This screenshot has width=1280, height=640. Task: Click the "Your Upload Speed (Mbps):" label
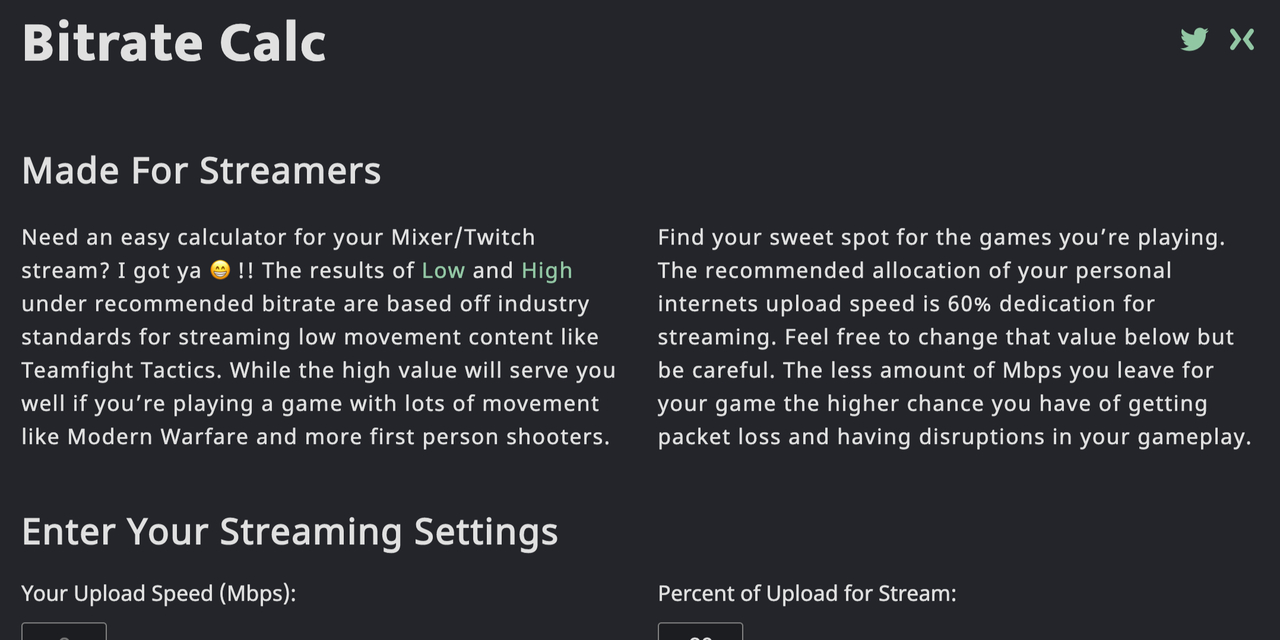(159, 593)
